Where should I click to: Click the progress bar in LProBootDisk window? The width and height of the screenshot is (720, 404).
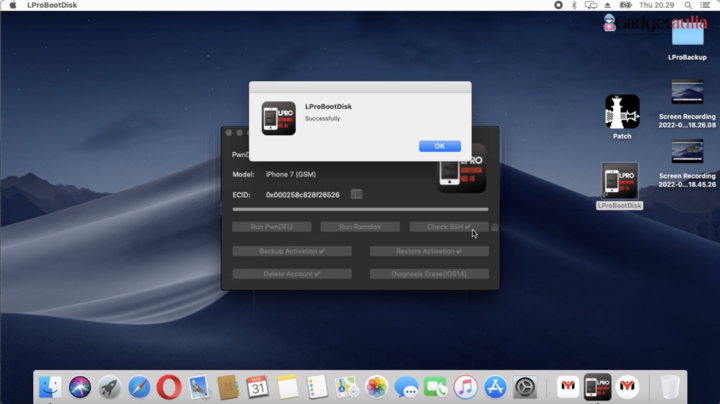(x=360, y=209)
